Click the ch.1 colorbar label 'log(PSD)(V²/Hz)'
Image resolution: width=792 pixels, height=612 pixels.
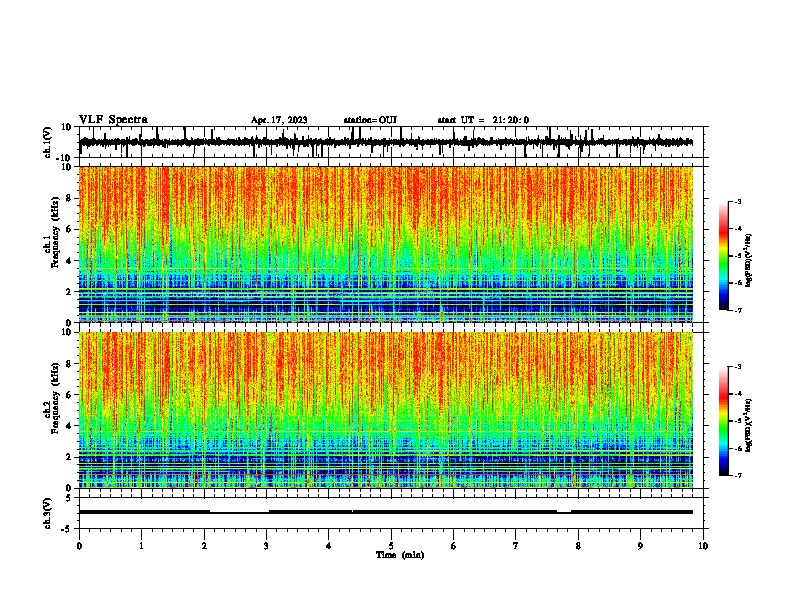[748, 261]
